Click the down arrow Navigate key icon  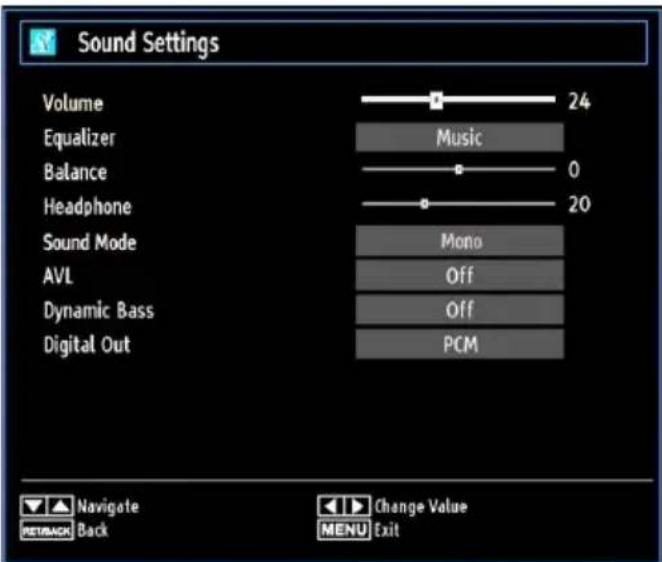coord(33,506)
